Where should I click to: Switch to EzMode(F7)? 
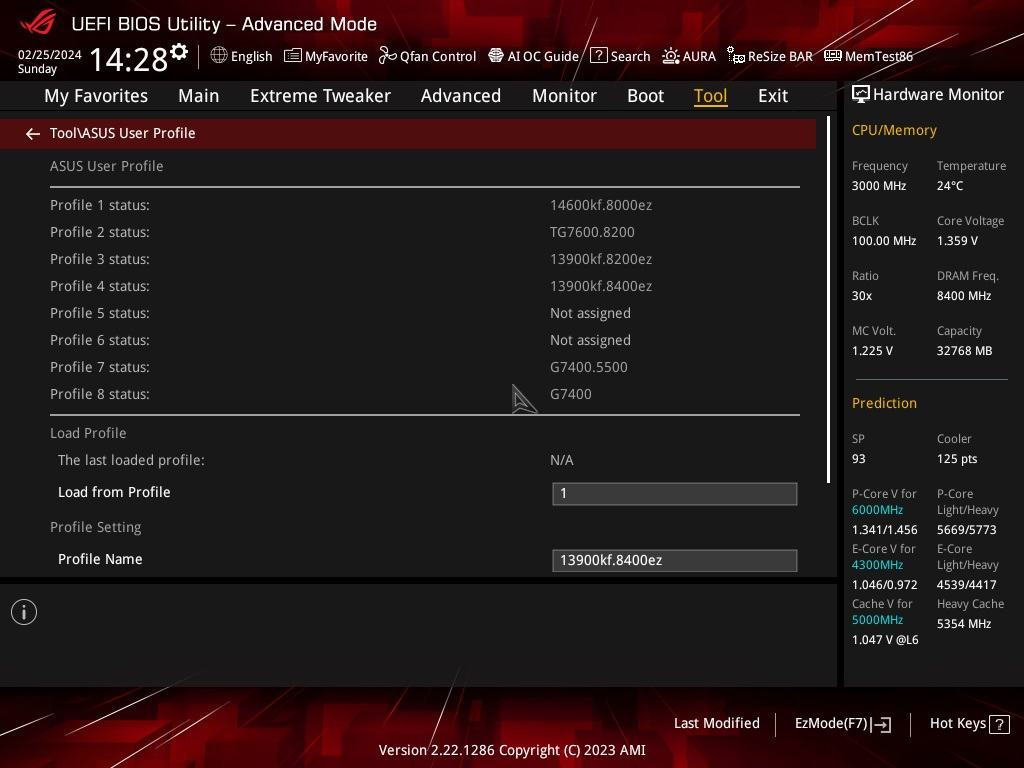tap(842, 724)
